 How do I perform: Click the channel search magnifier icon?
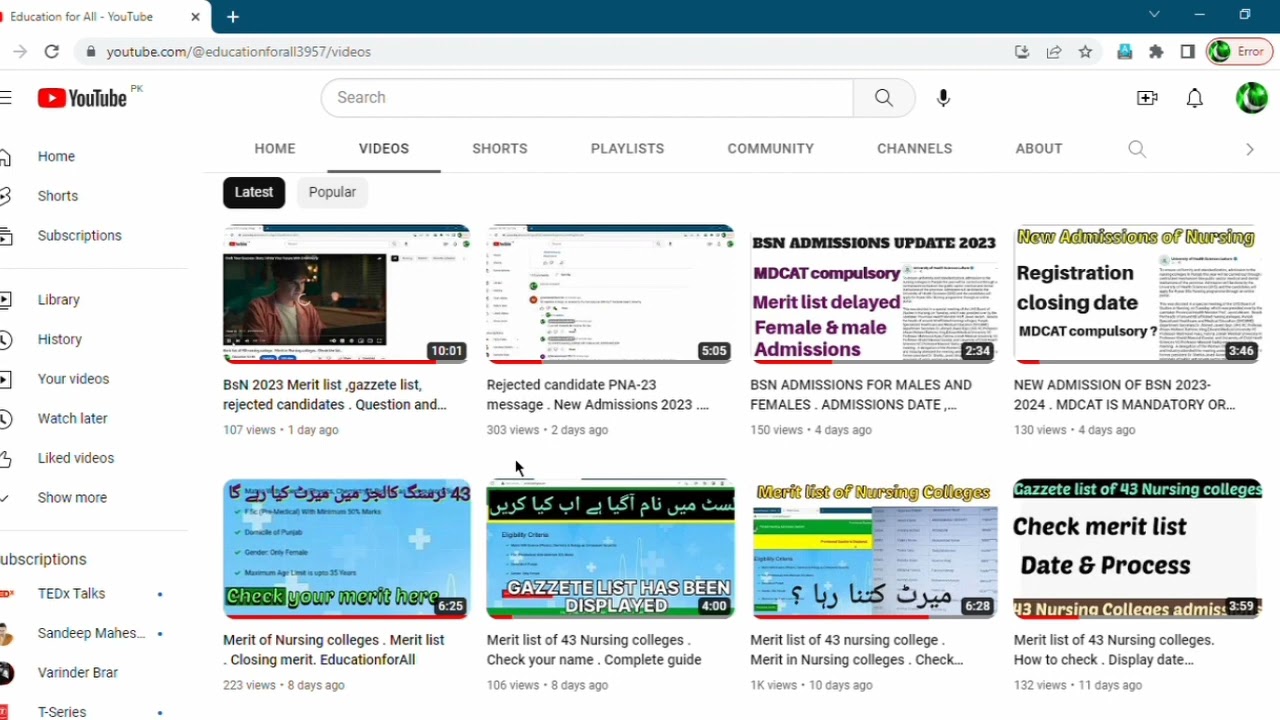pos(1137,149)
